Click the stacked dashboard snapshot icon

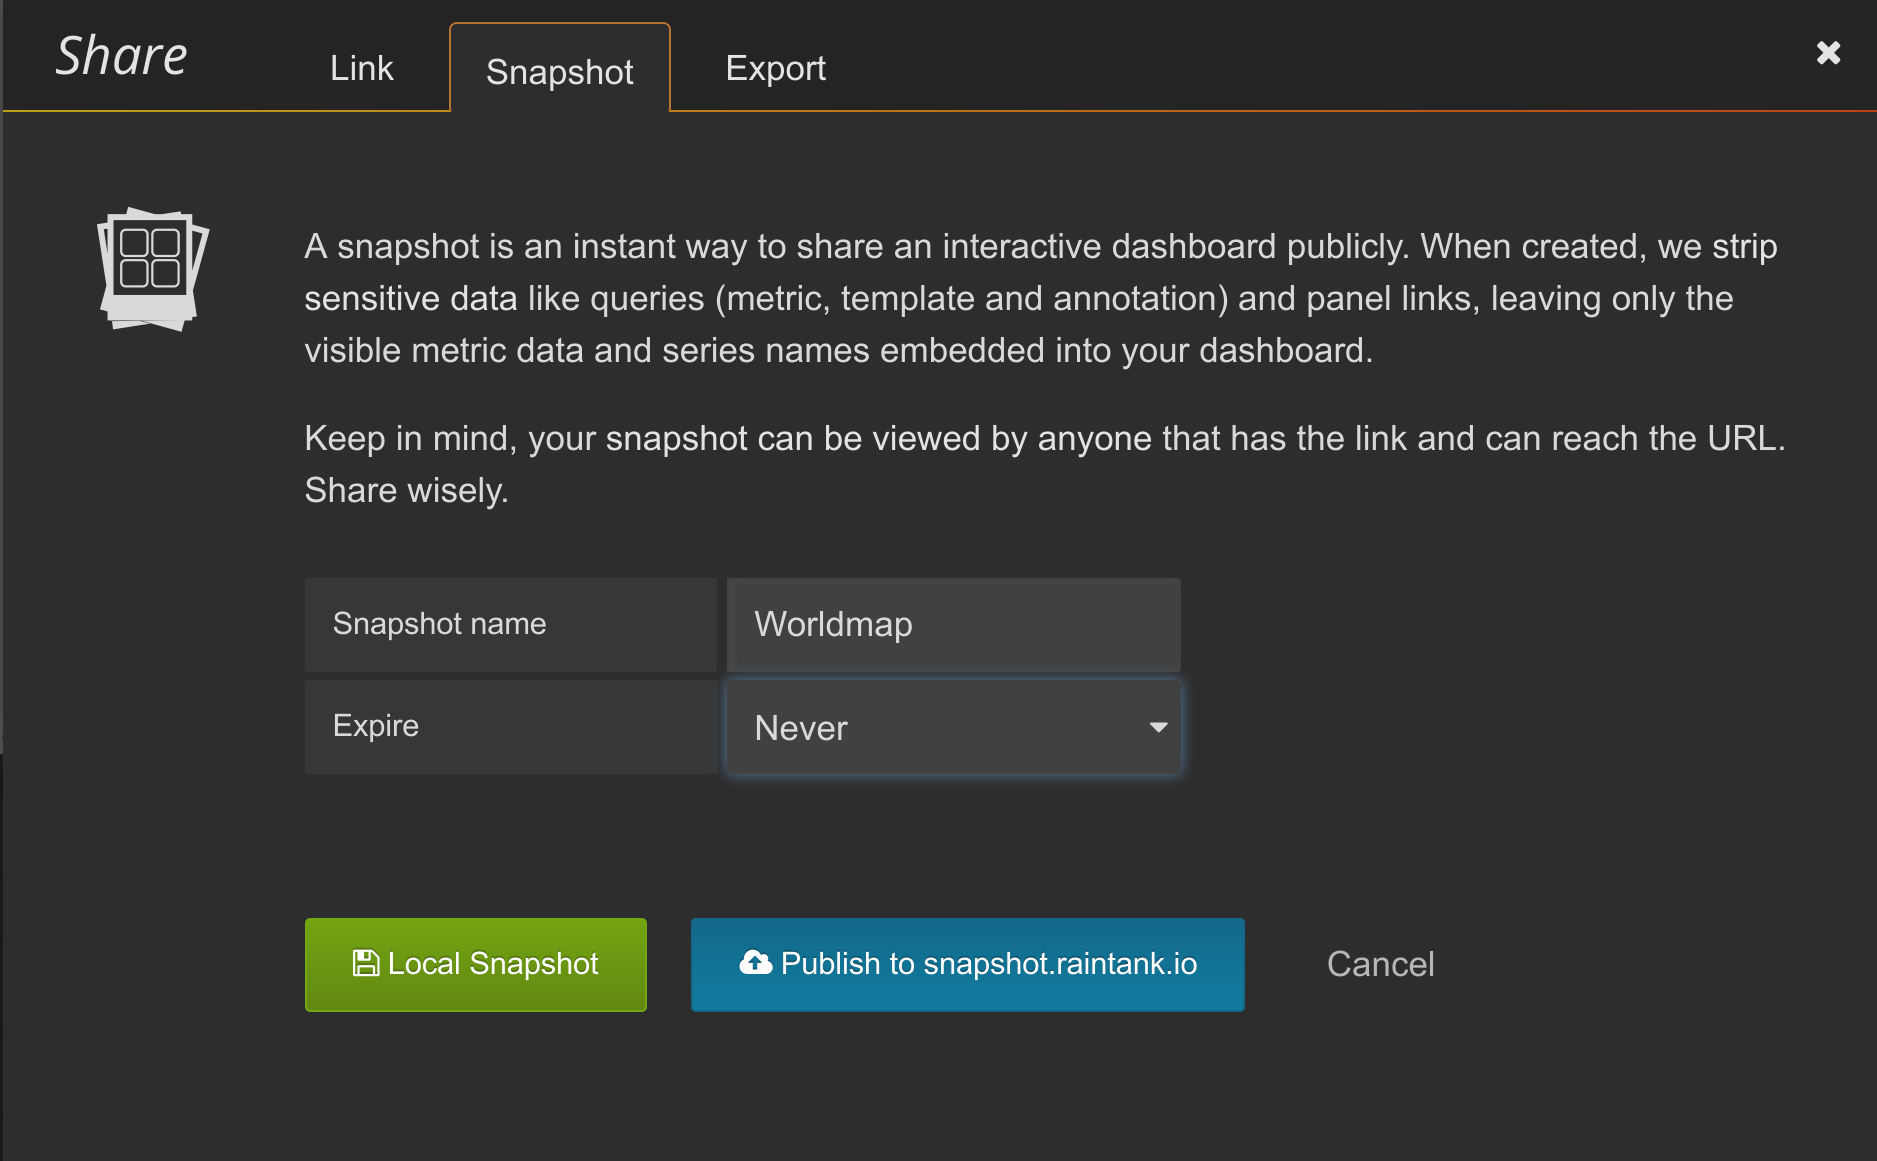152,268
